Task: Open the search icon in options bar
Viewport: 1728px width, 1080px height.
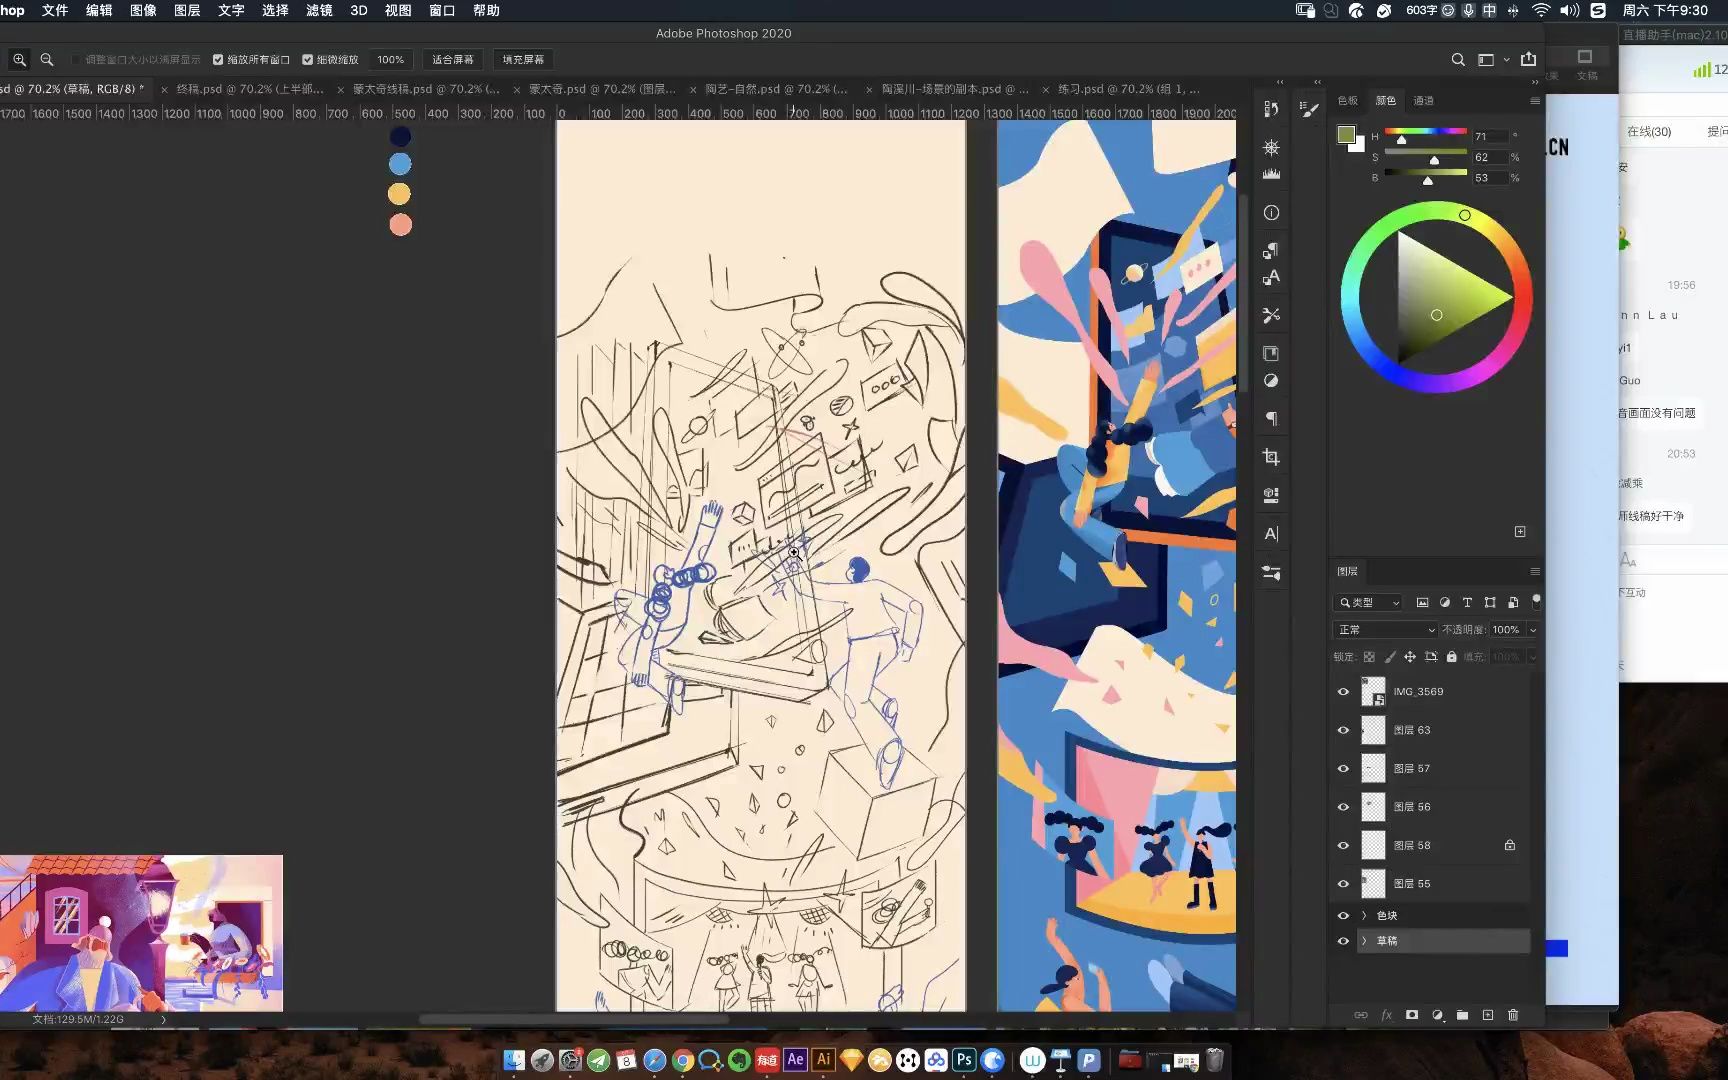Action: [x=1458, y=60]
